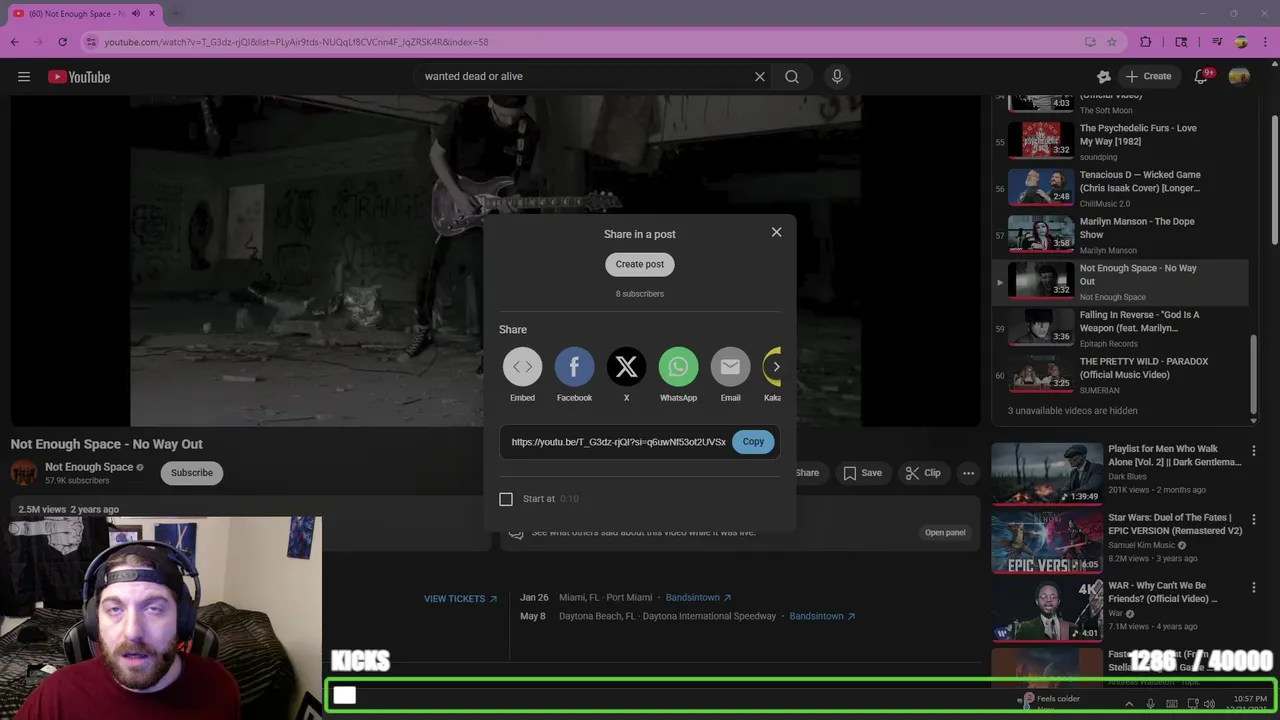Go to YouTube home logo
This screenshot has width=1280, height=720.
(79, 77)
